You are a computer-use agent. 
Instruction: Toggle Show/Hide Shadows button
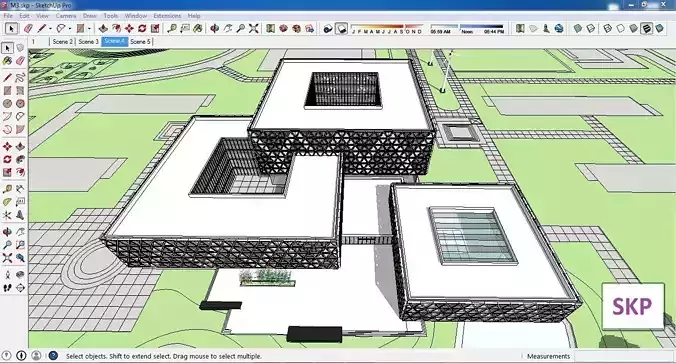(x=341, y=29)
